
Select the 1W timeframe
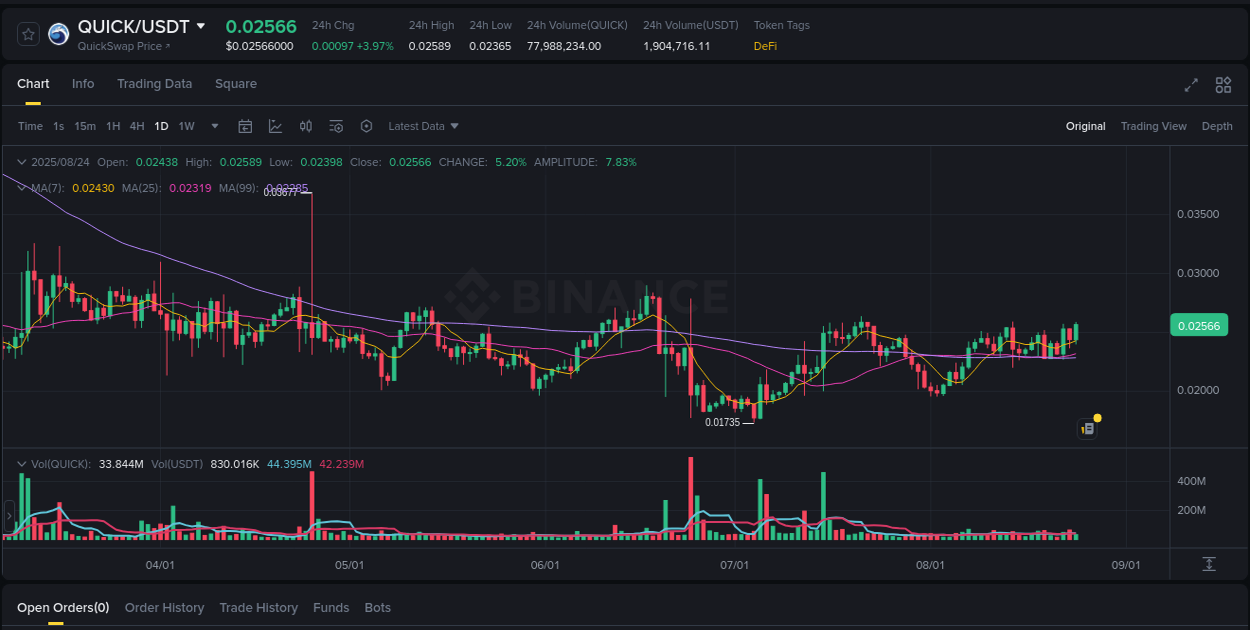click(186, 126)
